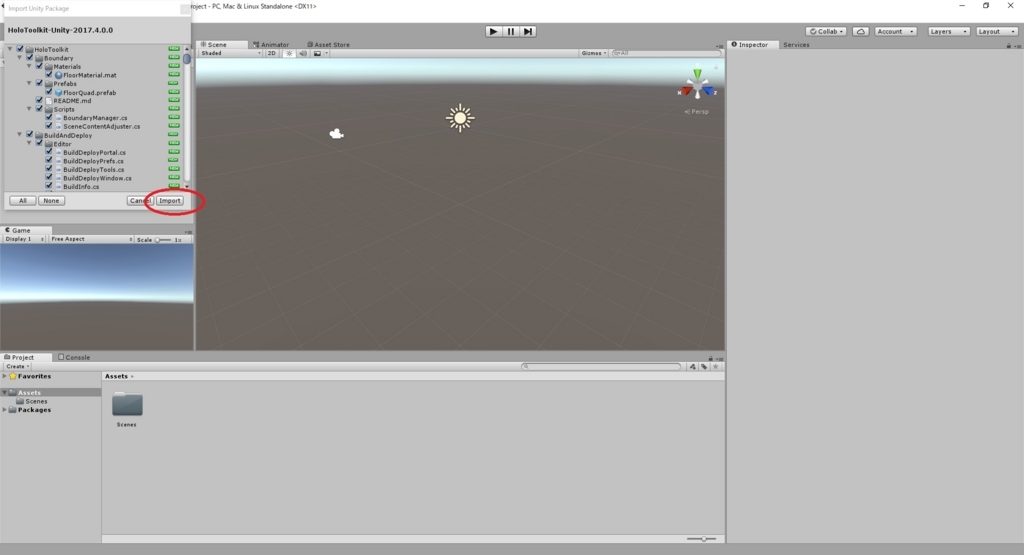Toggle the BoundaryManager.cs checkbox
Viewport: 1024px width, 555px height.
(x=49, y=118)
